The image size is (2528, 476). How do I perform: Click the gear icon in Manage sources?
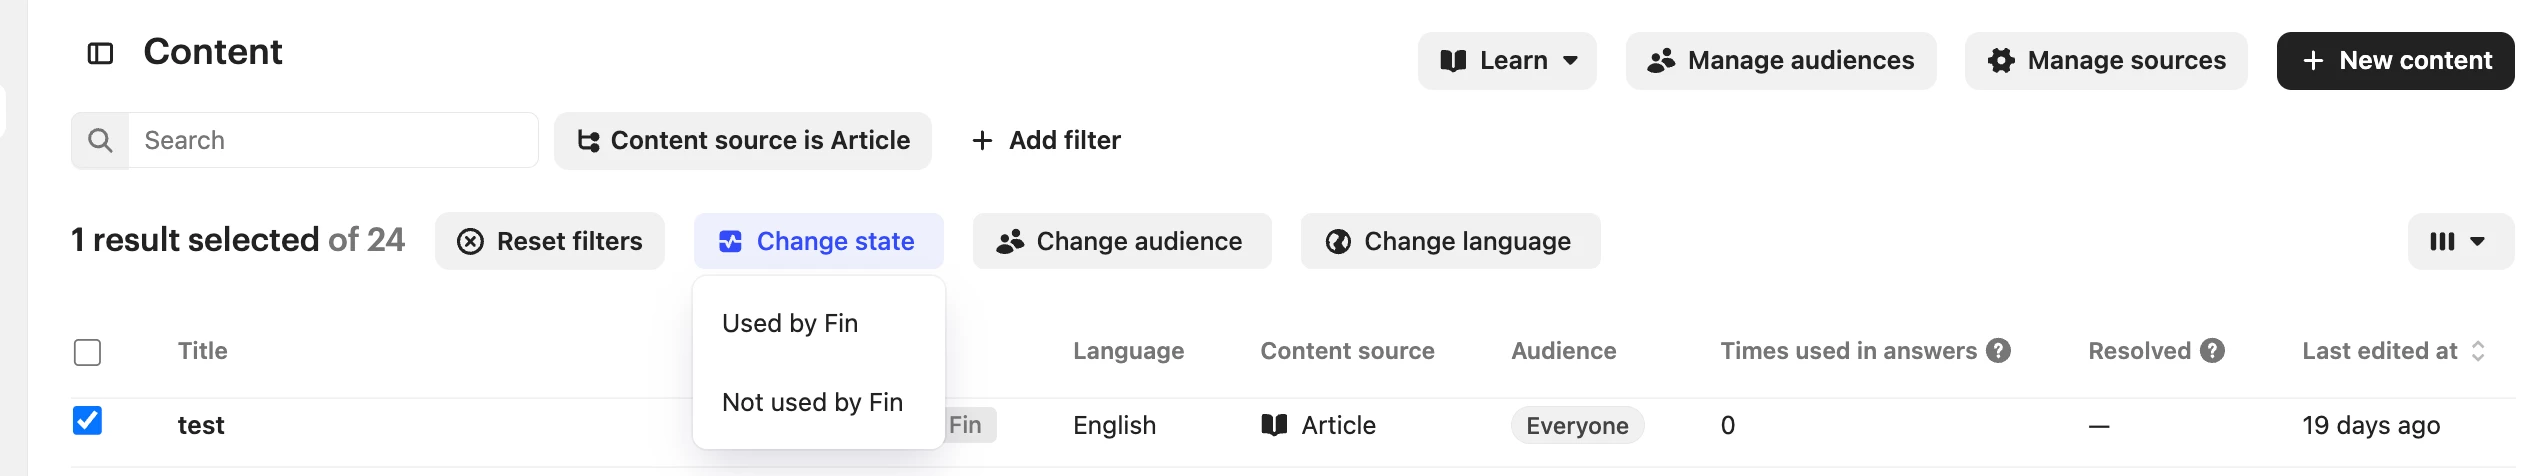(x=2001, y=61)
